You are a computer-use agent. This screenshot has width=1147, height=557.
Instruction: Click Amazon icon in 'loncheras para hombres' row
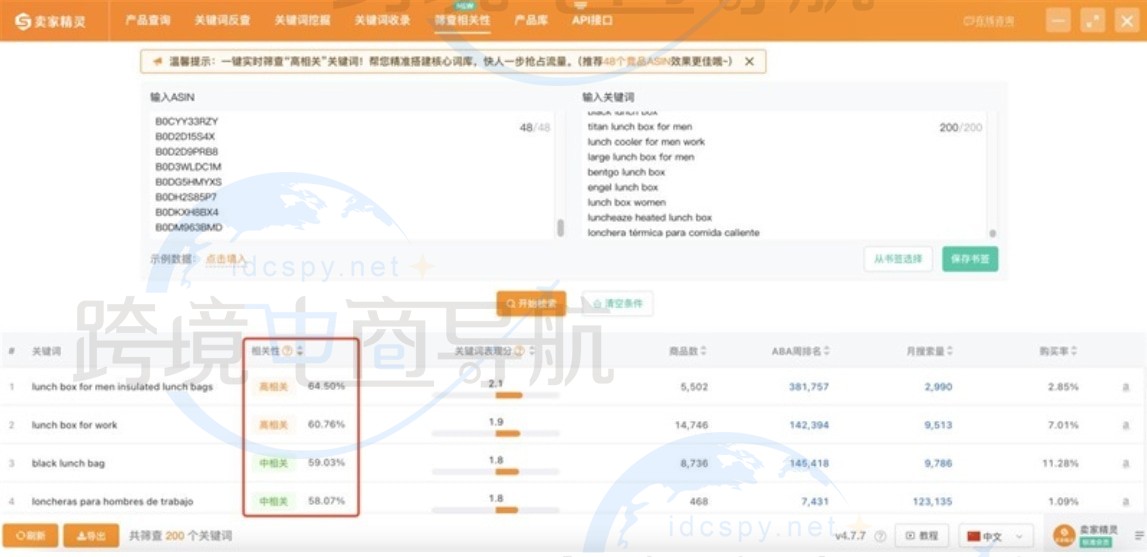1126,502
